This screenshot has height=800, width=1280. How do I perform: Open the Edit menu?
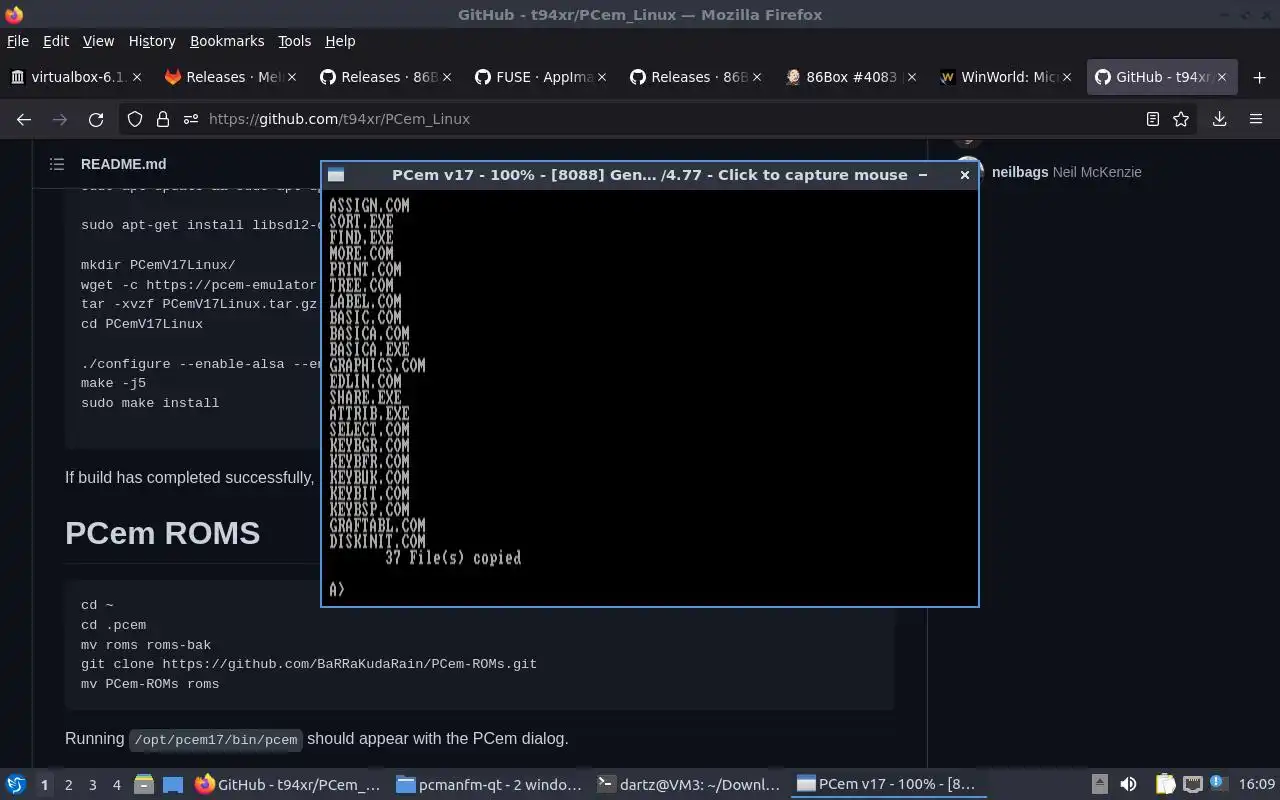click(x=56, y=41)
